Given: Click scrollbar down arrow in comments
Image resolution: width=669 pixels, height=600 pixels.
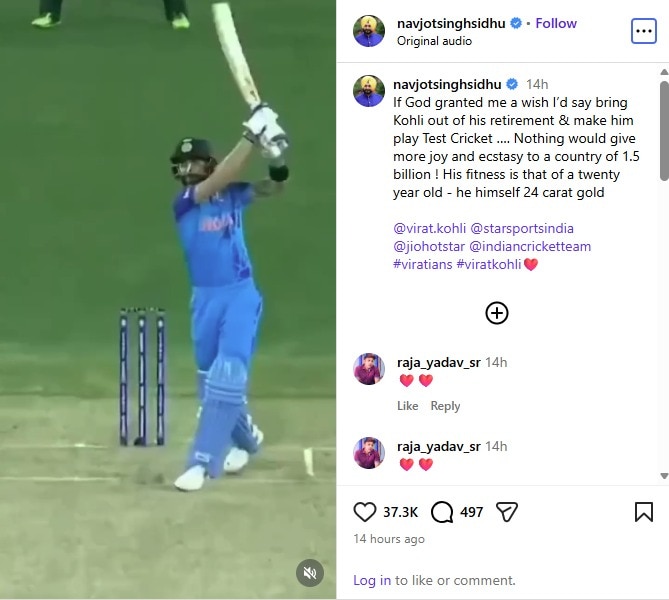Looking at the screenshot, I should tap(664, 476).
